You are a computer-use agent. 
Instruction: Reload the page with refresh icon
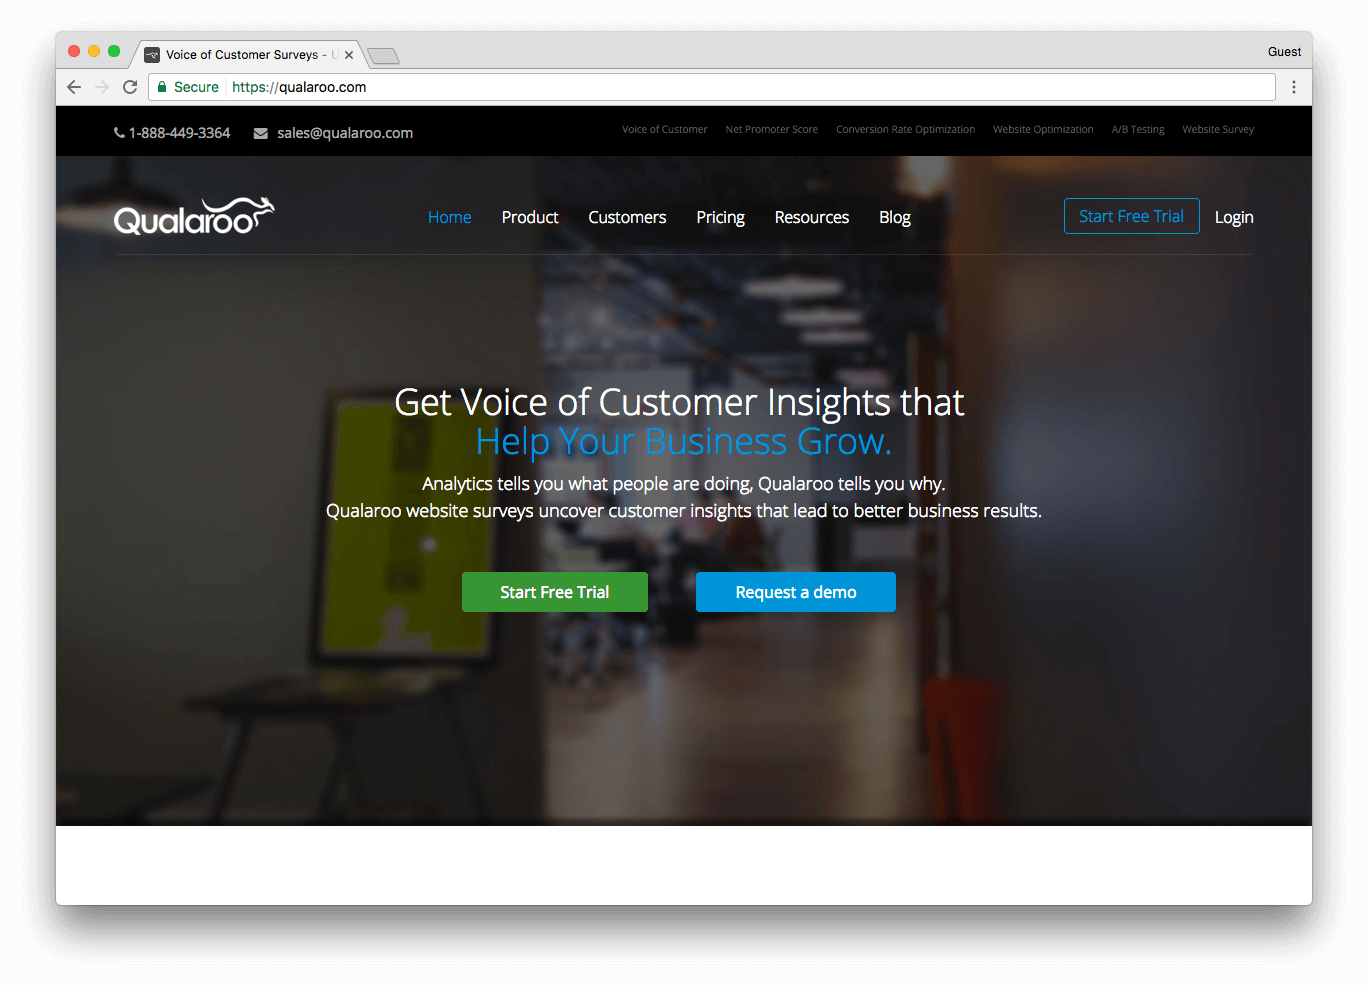click(x=130, y=87)
